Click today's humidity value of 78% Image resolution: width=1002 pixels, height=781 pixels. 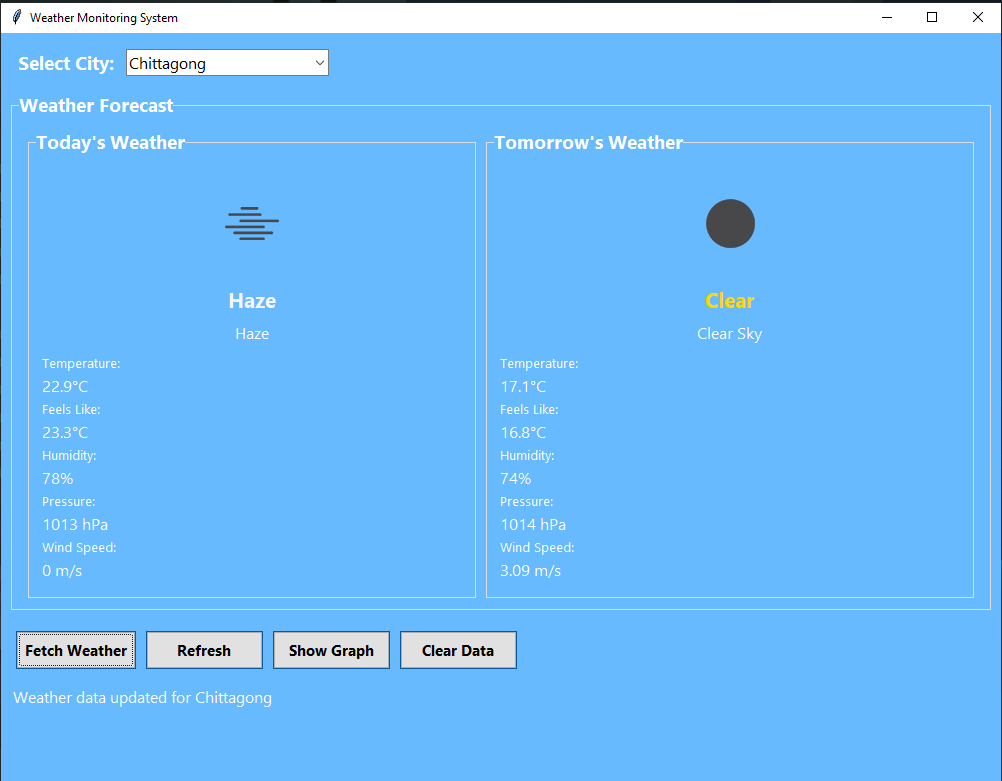(x=57, y=478)
